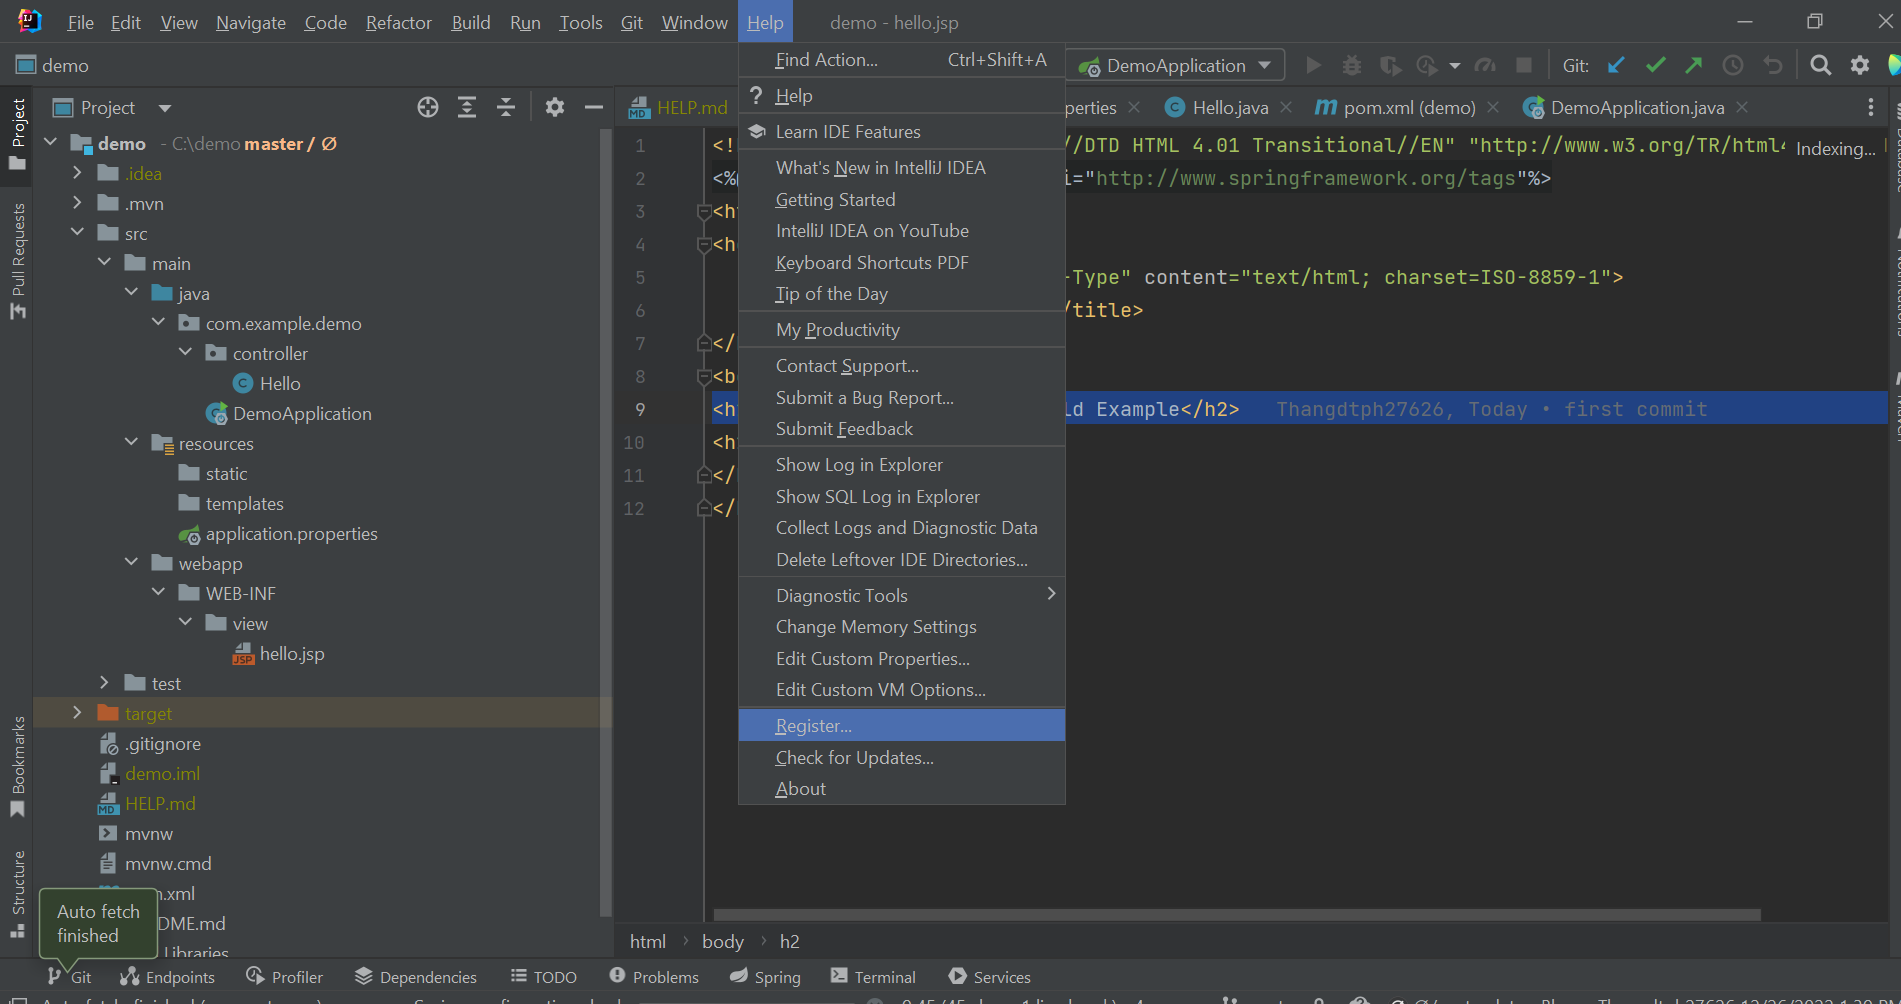Click the Project panel vertical scrollbar
1901x1004 pixels.
605,524
